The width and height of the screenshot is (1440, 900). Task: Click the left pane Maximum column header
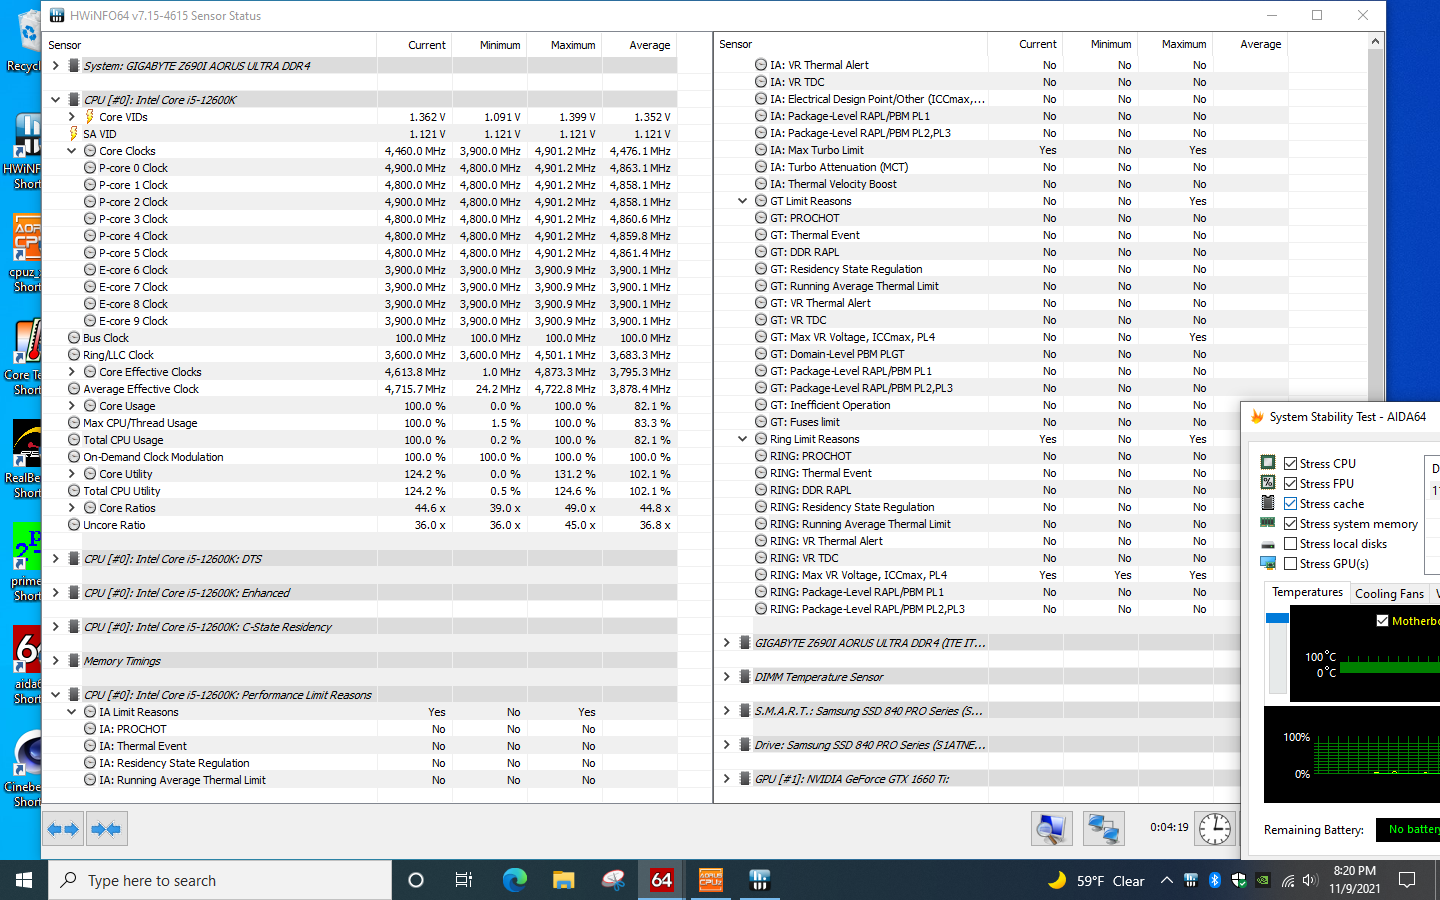pyautogui.click(x=563, y=45)
